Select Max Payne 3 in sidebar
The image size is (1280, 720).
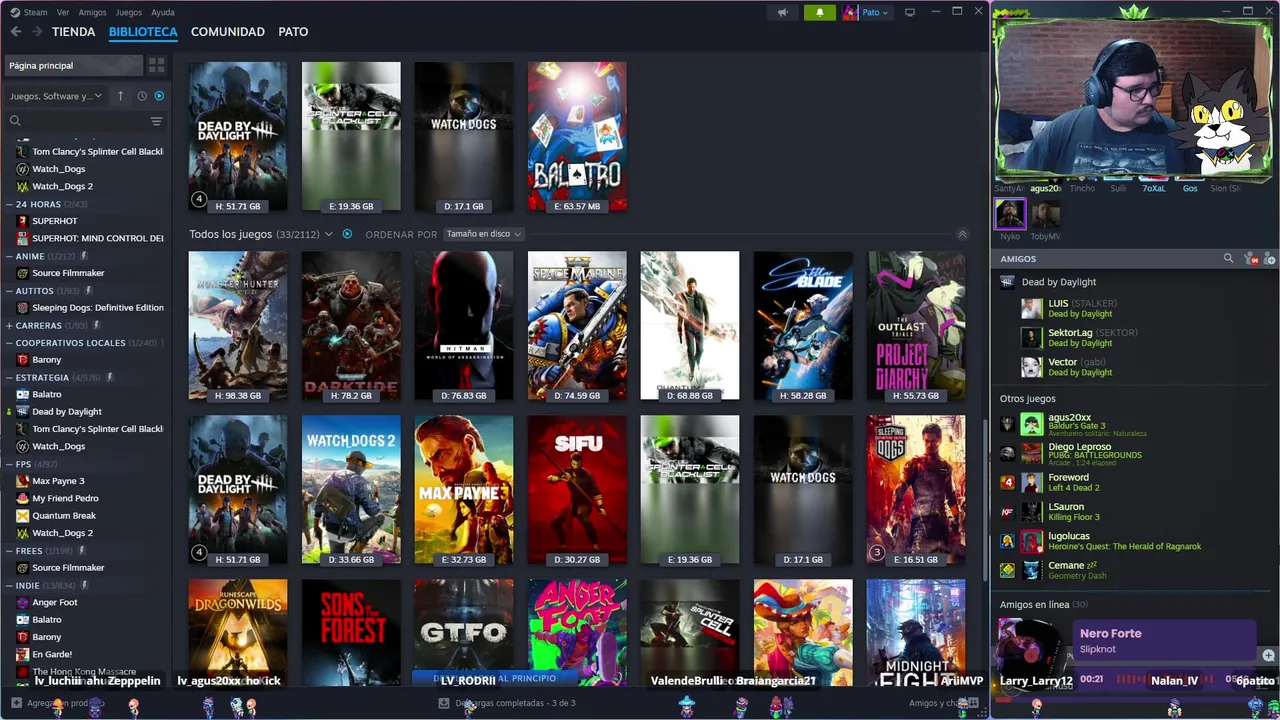click(58, 481)
